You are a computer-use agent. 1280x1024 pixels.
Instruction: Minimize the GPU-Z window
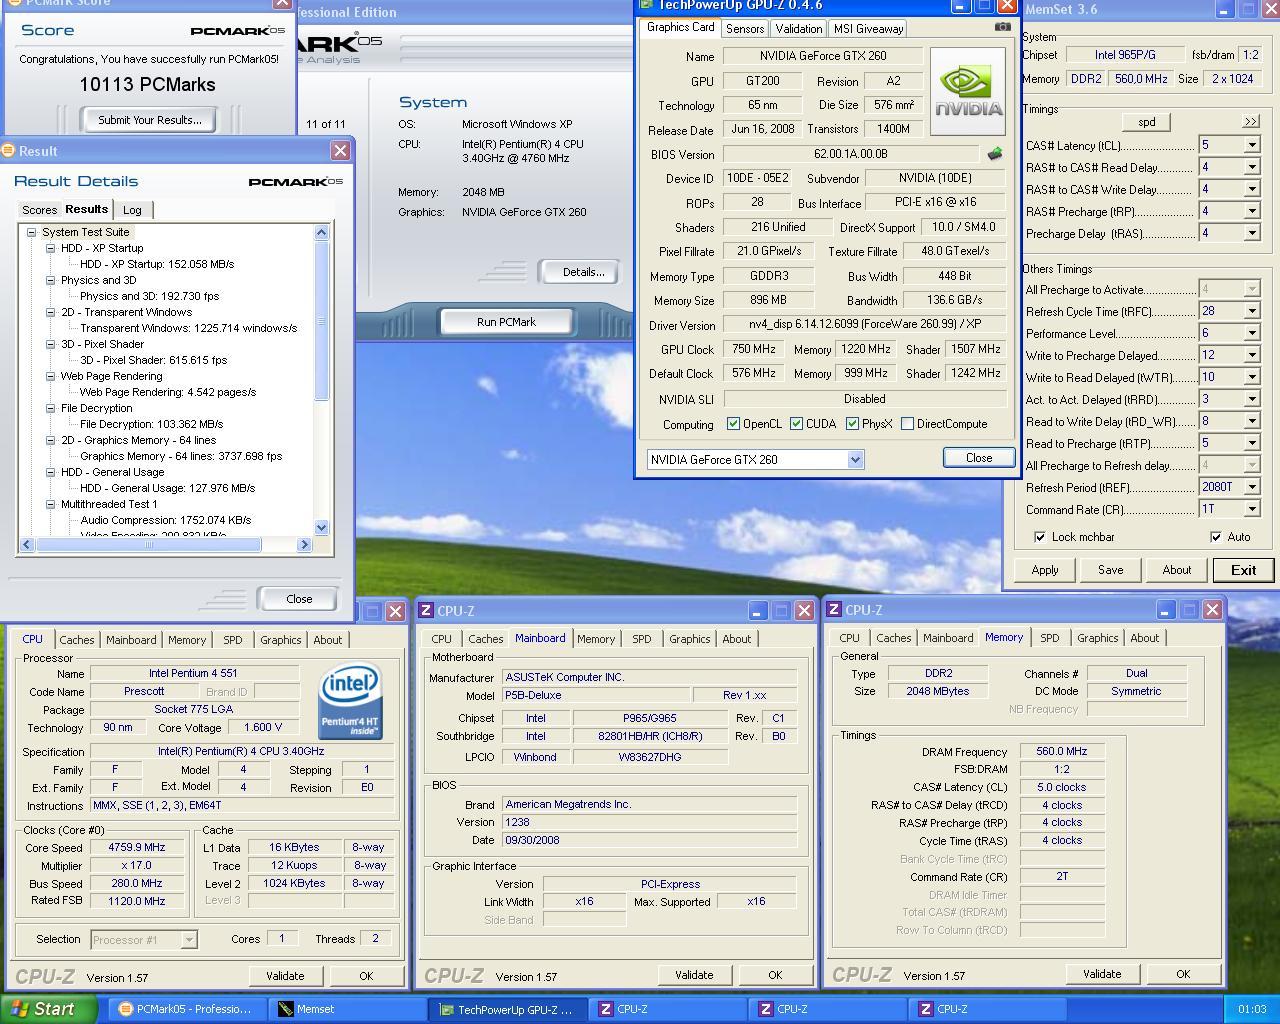pos(960,5)
